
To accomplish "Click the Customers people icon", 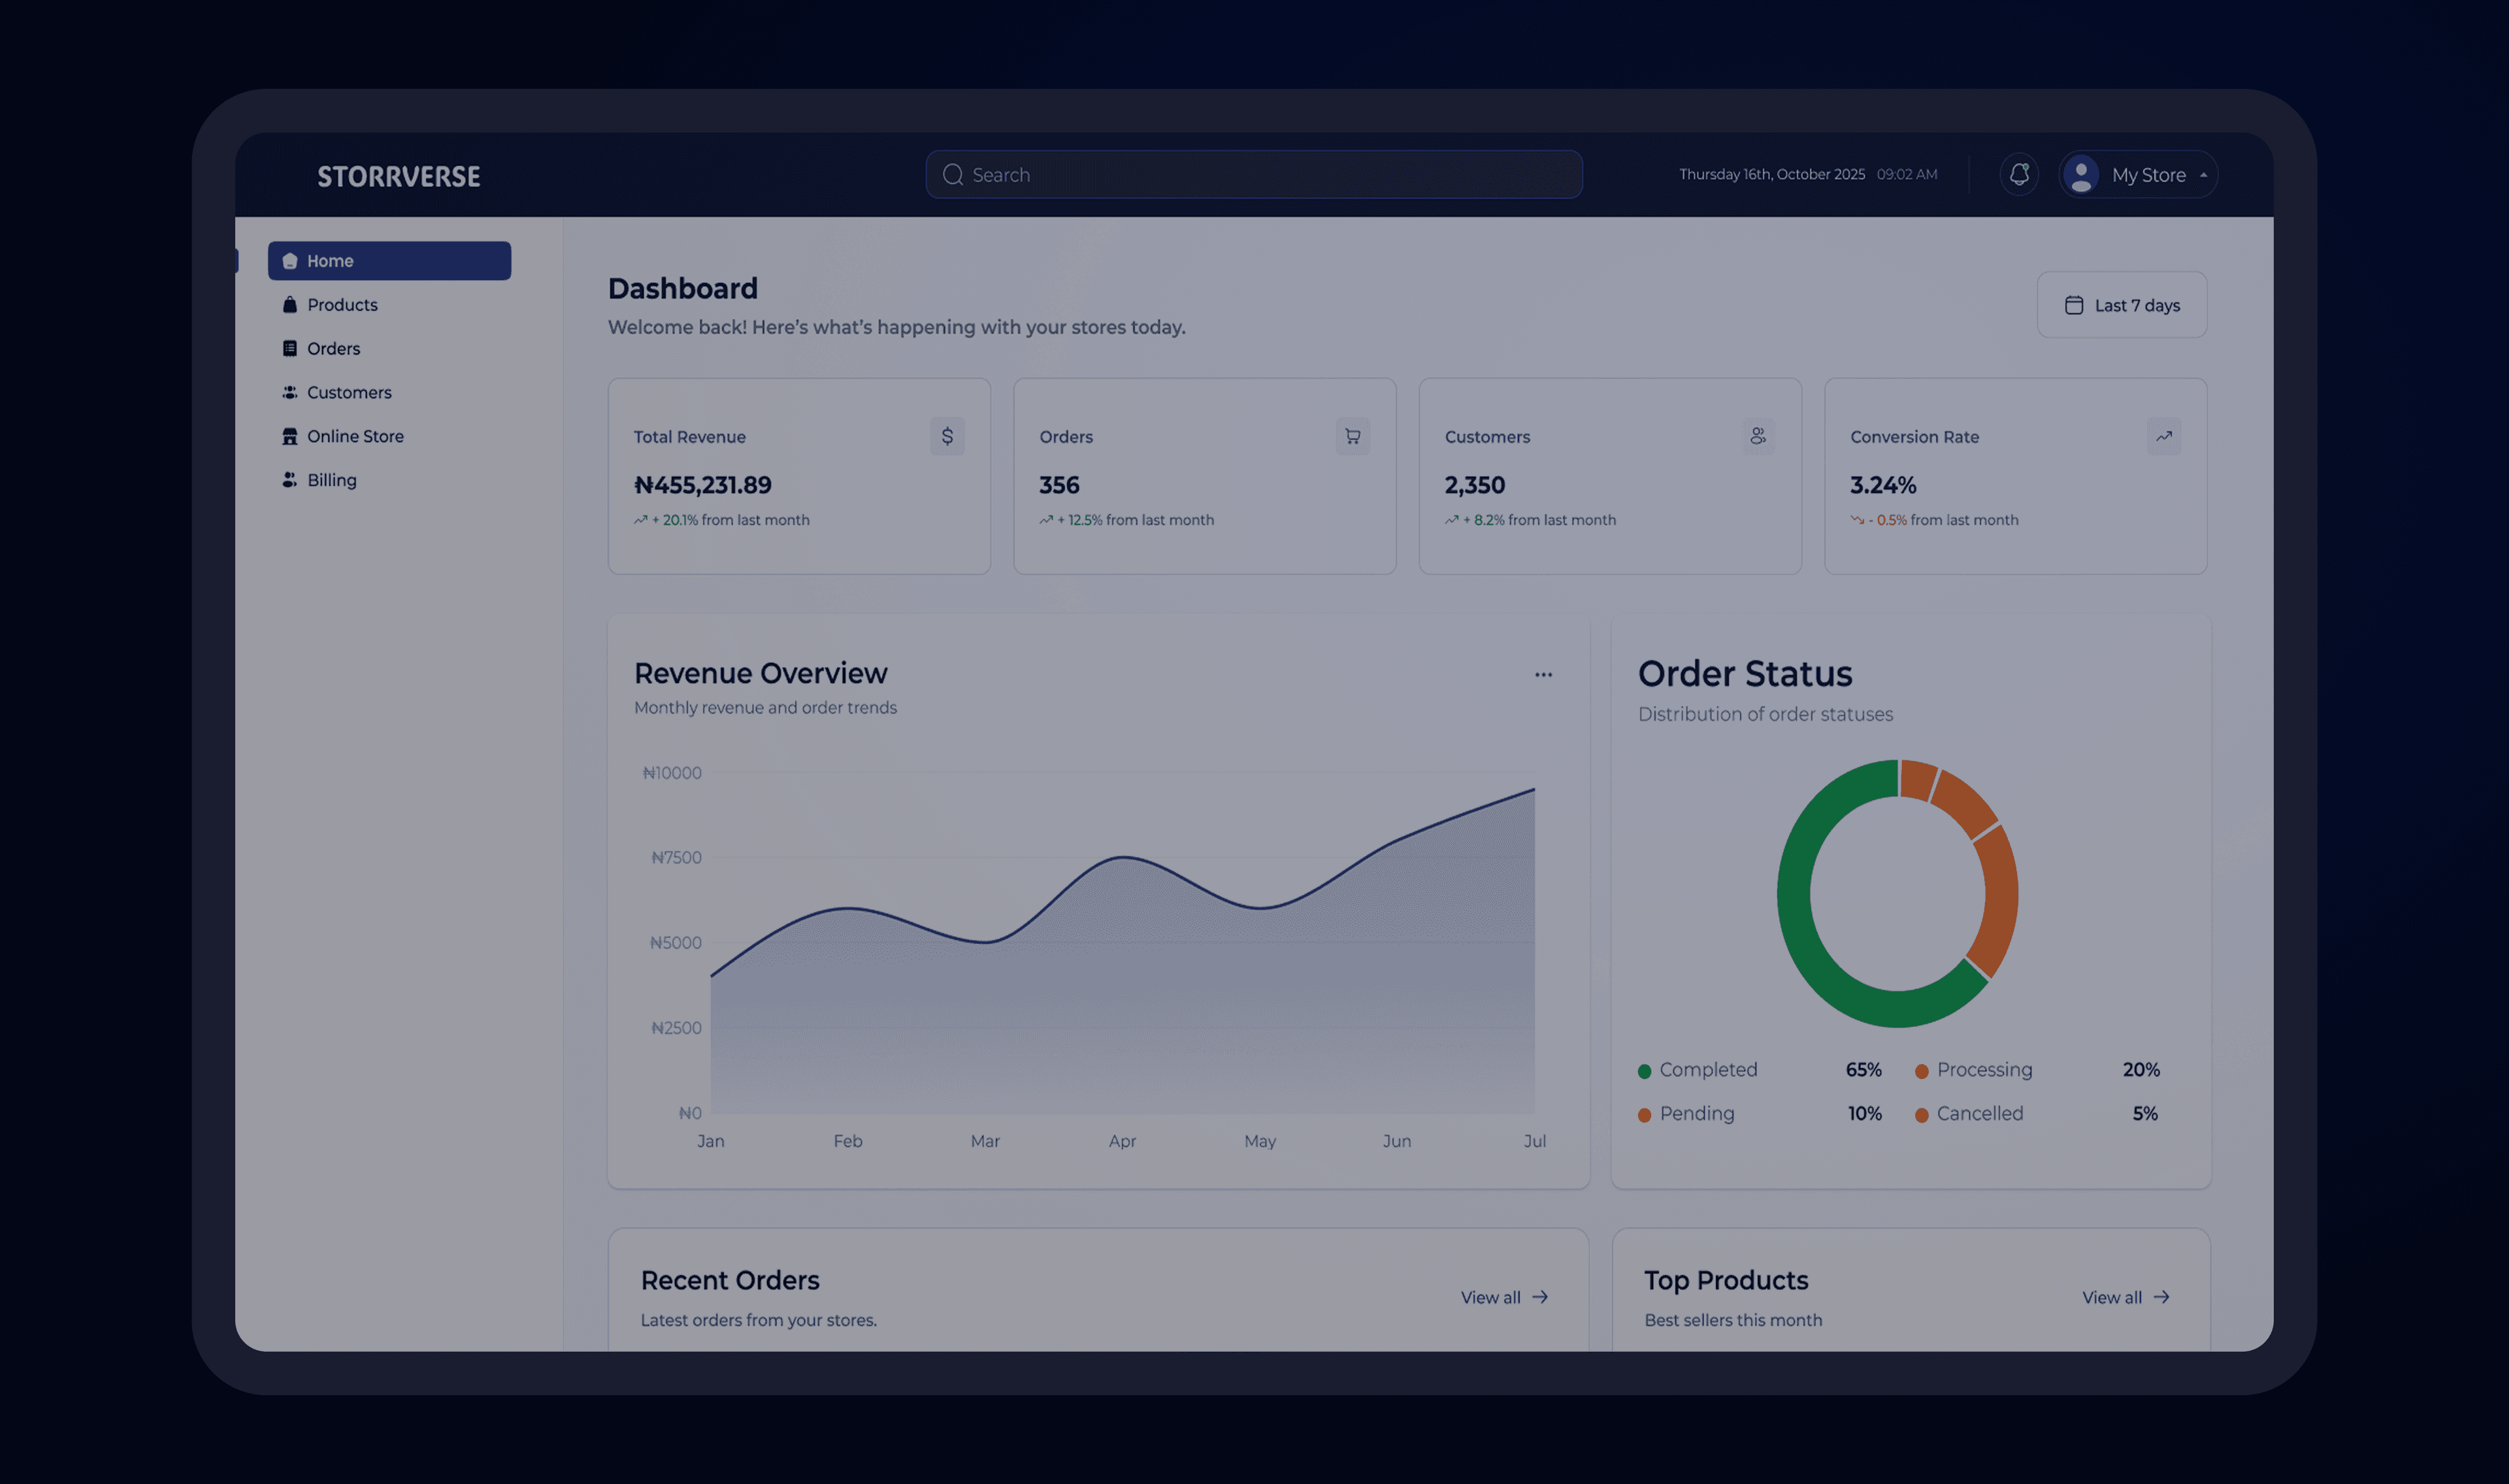I will pyautogui.click(x=290, y=393).
